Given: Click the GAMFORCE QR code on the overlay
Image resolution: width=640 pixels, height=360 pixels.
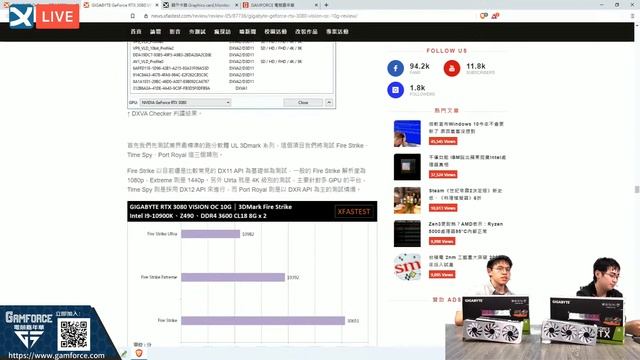Looking at the screenshot, I should [x=73, y=335].
